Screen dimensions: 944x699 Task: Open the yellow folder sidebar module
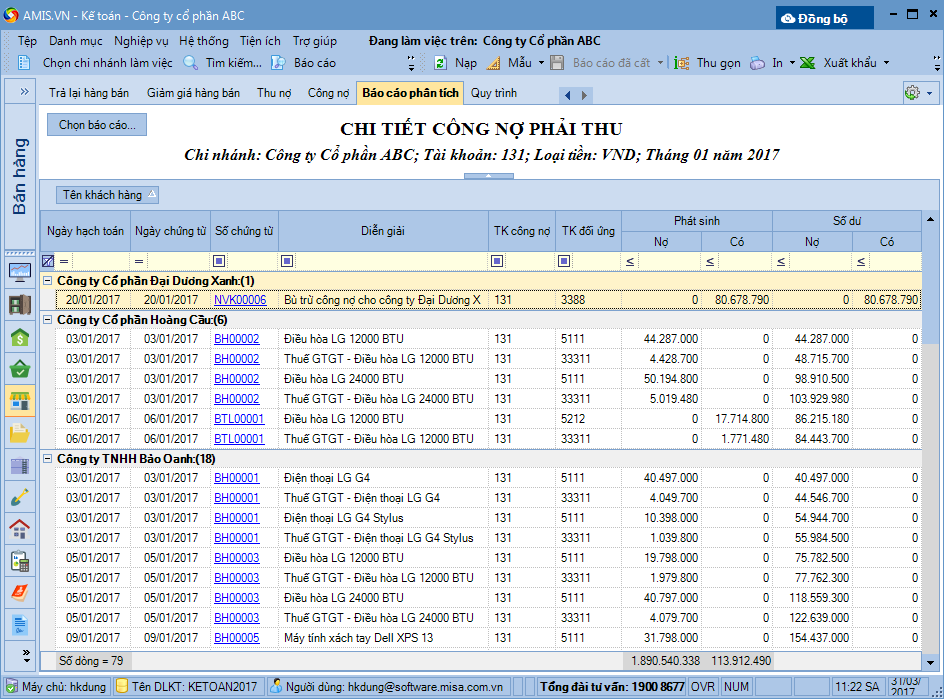click(x=19, y=433)
